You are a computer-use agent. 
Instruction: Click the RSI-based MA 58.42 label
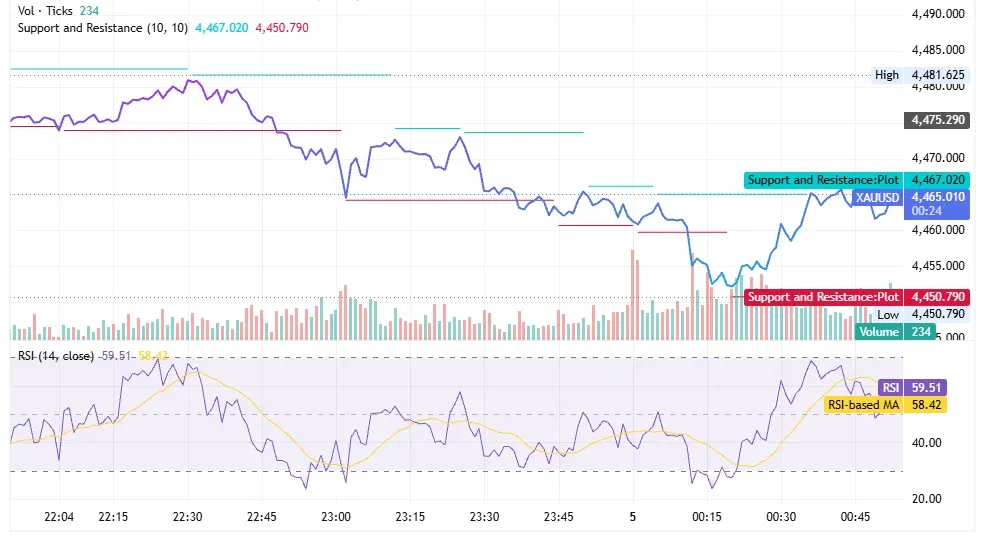(x=884, y=405)
